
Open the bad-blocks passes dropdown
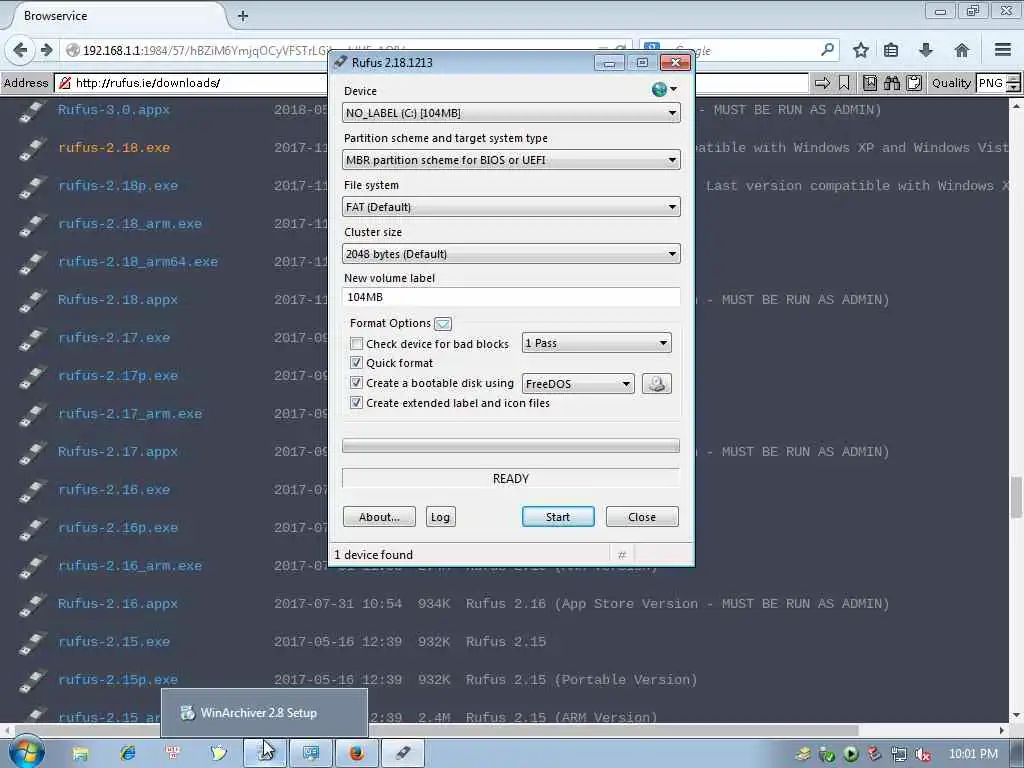pyautogui.click(x=596, y=343)
